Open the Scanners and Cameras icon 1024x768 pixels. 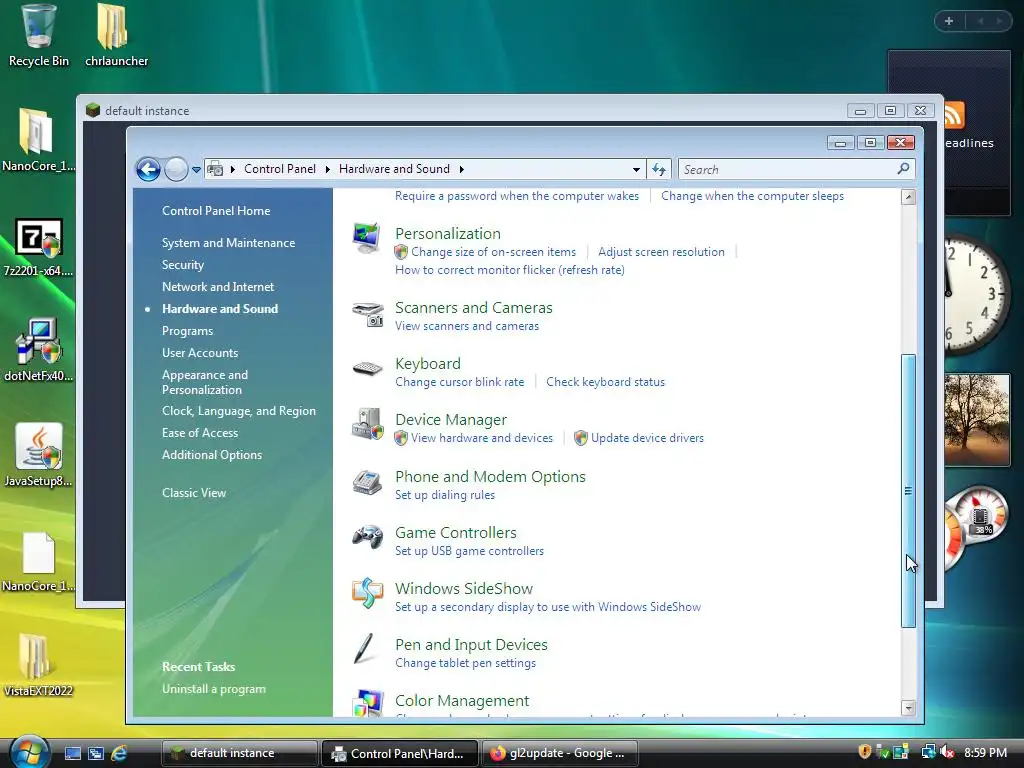[x=368, y=314]
